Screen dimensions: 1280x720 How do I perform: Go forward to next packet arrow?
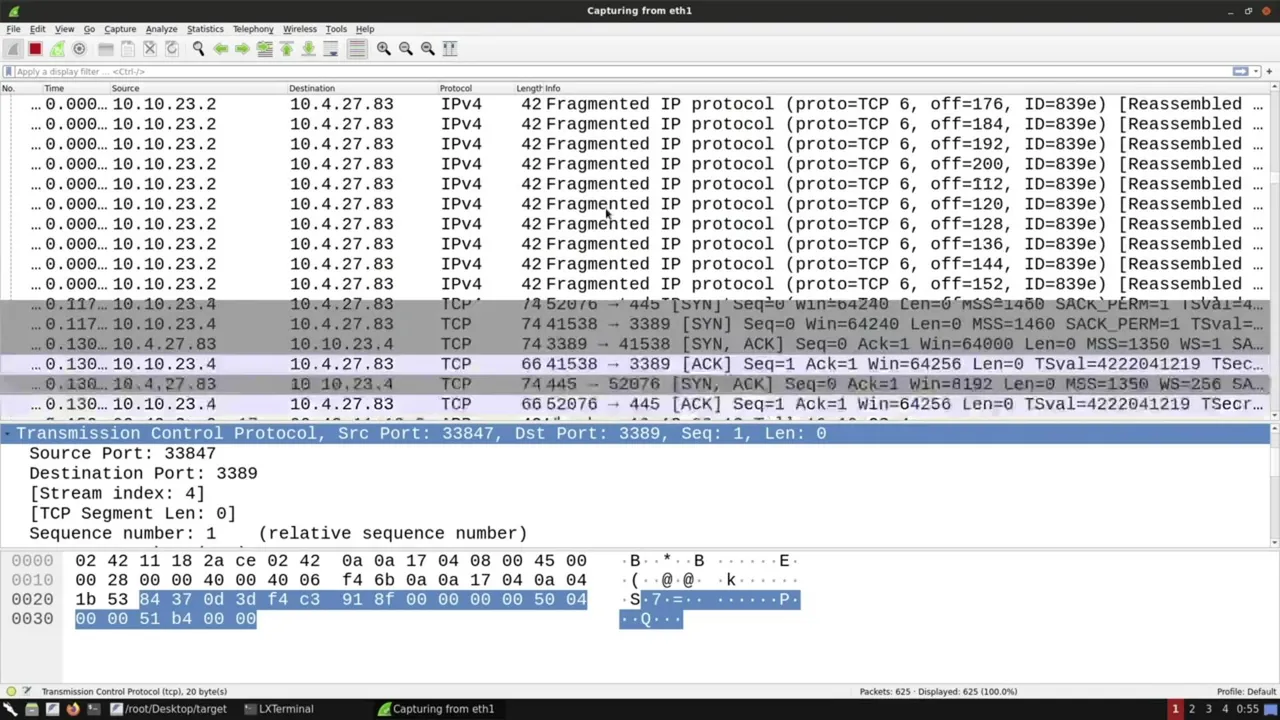coord(242,48)
